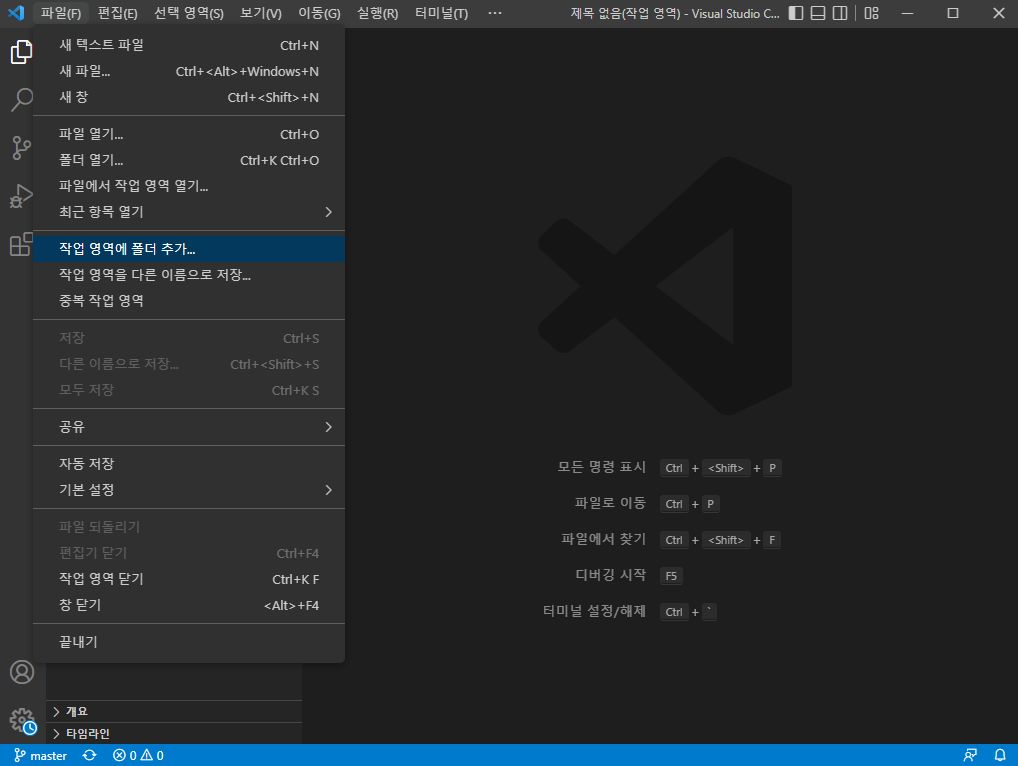Select 새 파일... menu entry
The height and width of the screenshot is (766, 1018).
pos(189,71)
